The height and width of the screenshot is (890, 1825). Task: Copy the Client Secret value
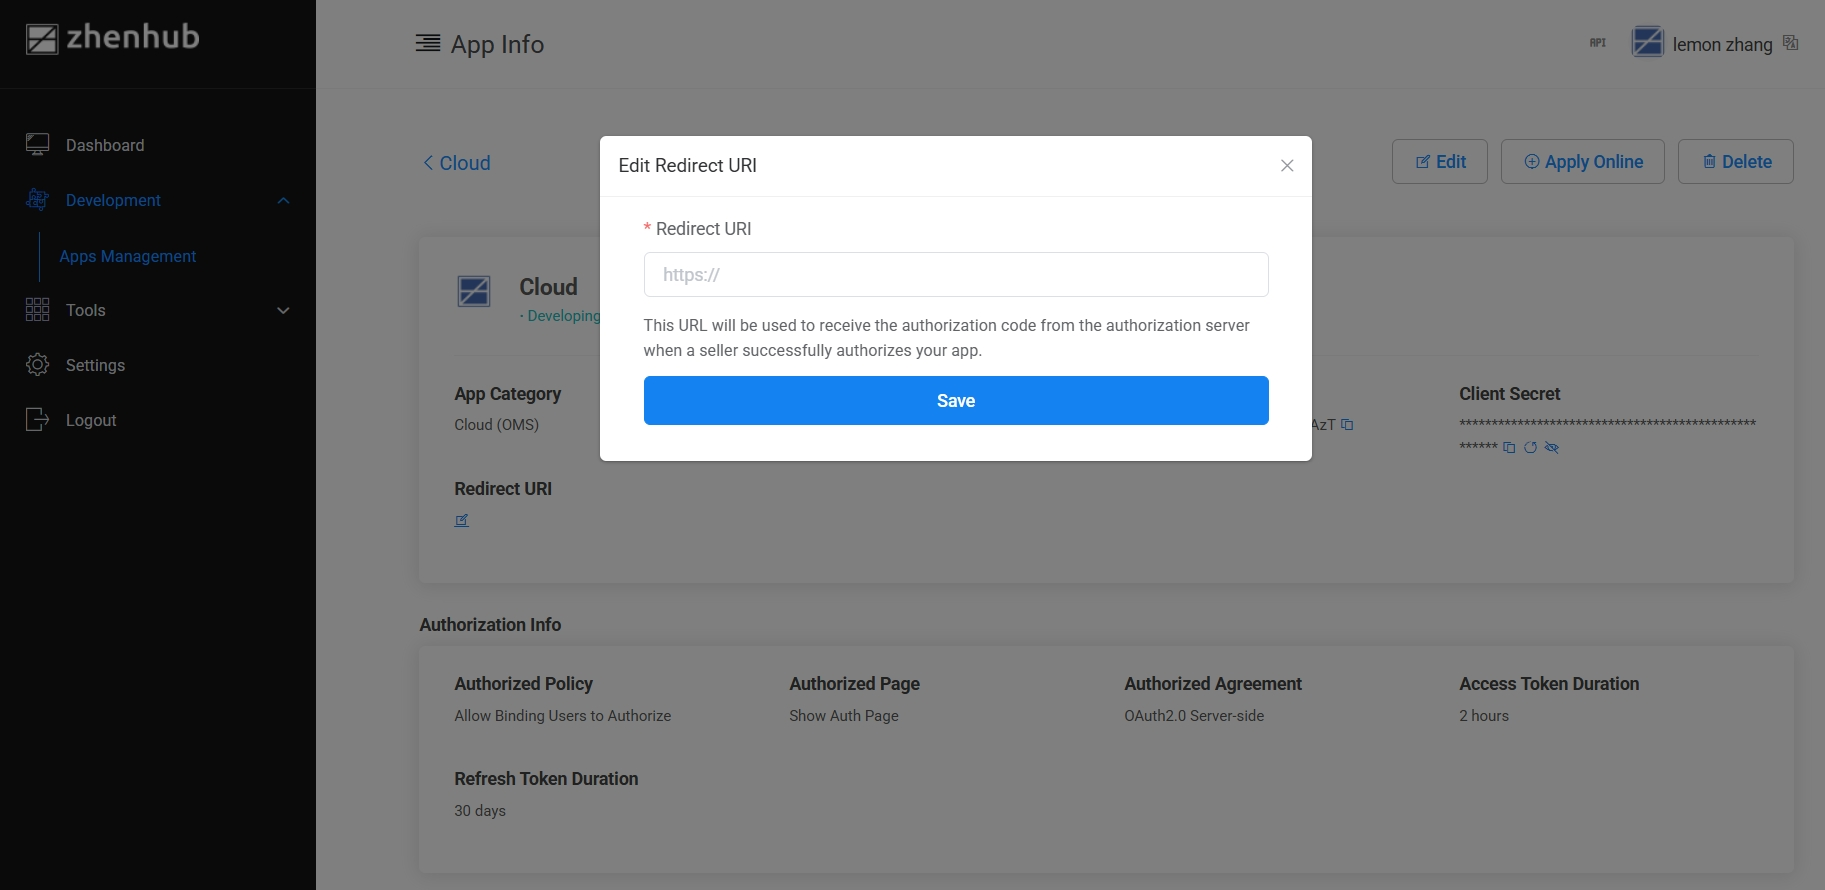[x=1509, y=448]
